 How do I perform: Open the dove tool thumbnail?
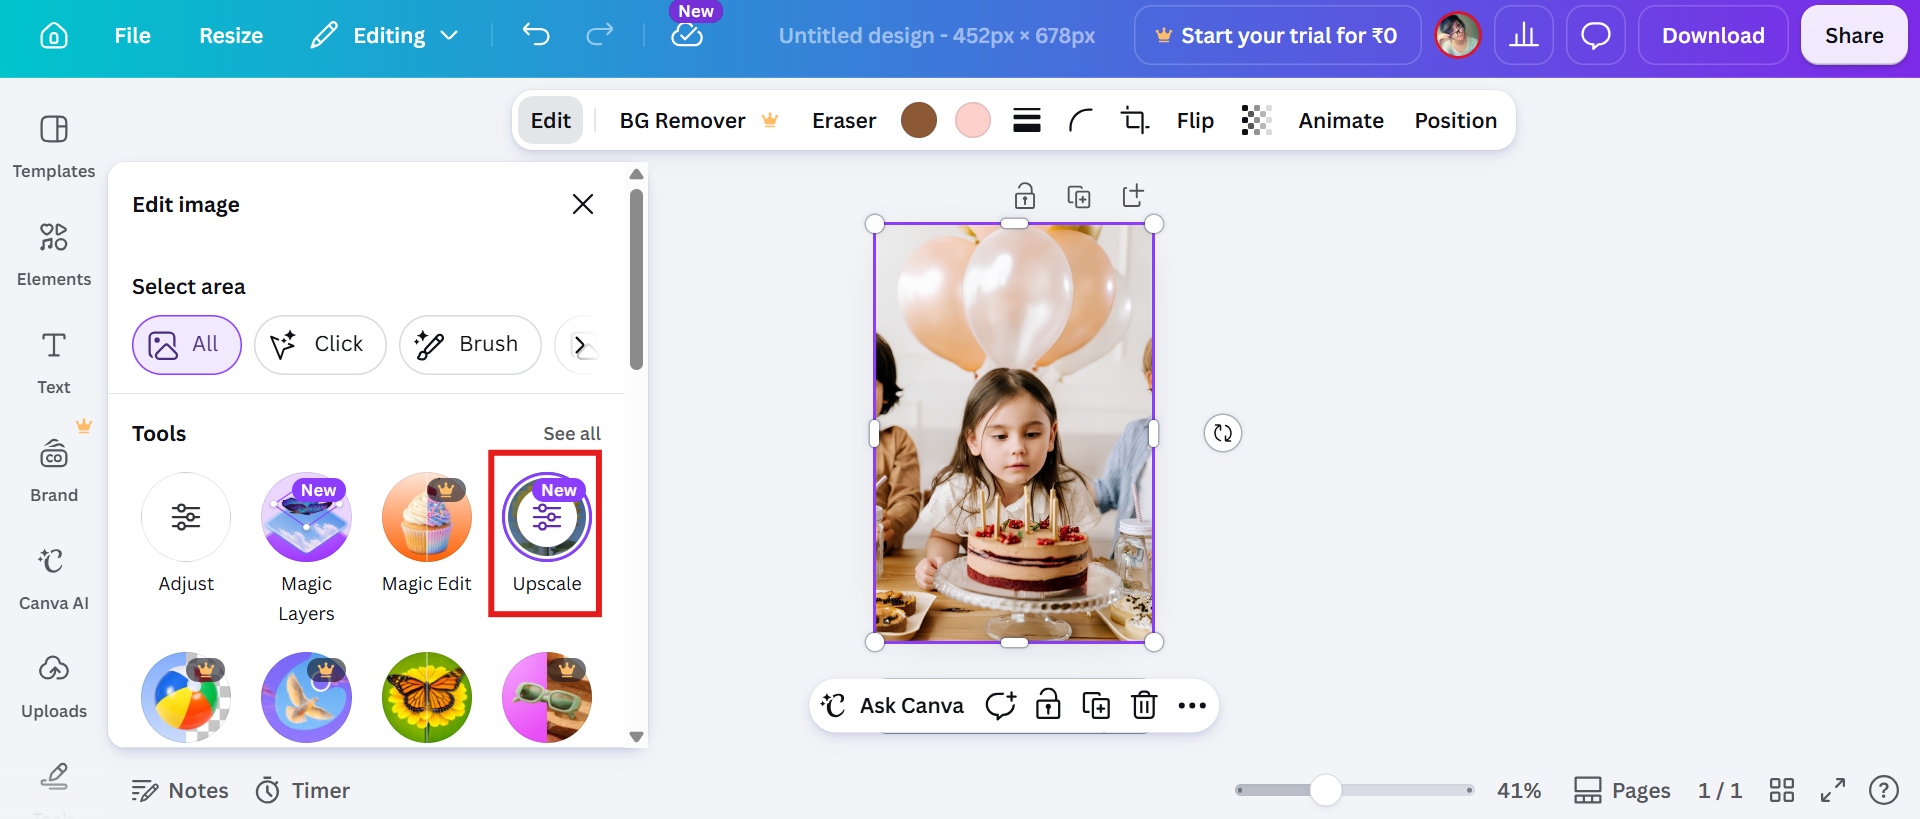tap(306, 697)
